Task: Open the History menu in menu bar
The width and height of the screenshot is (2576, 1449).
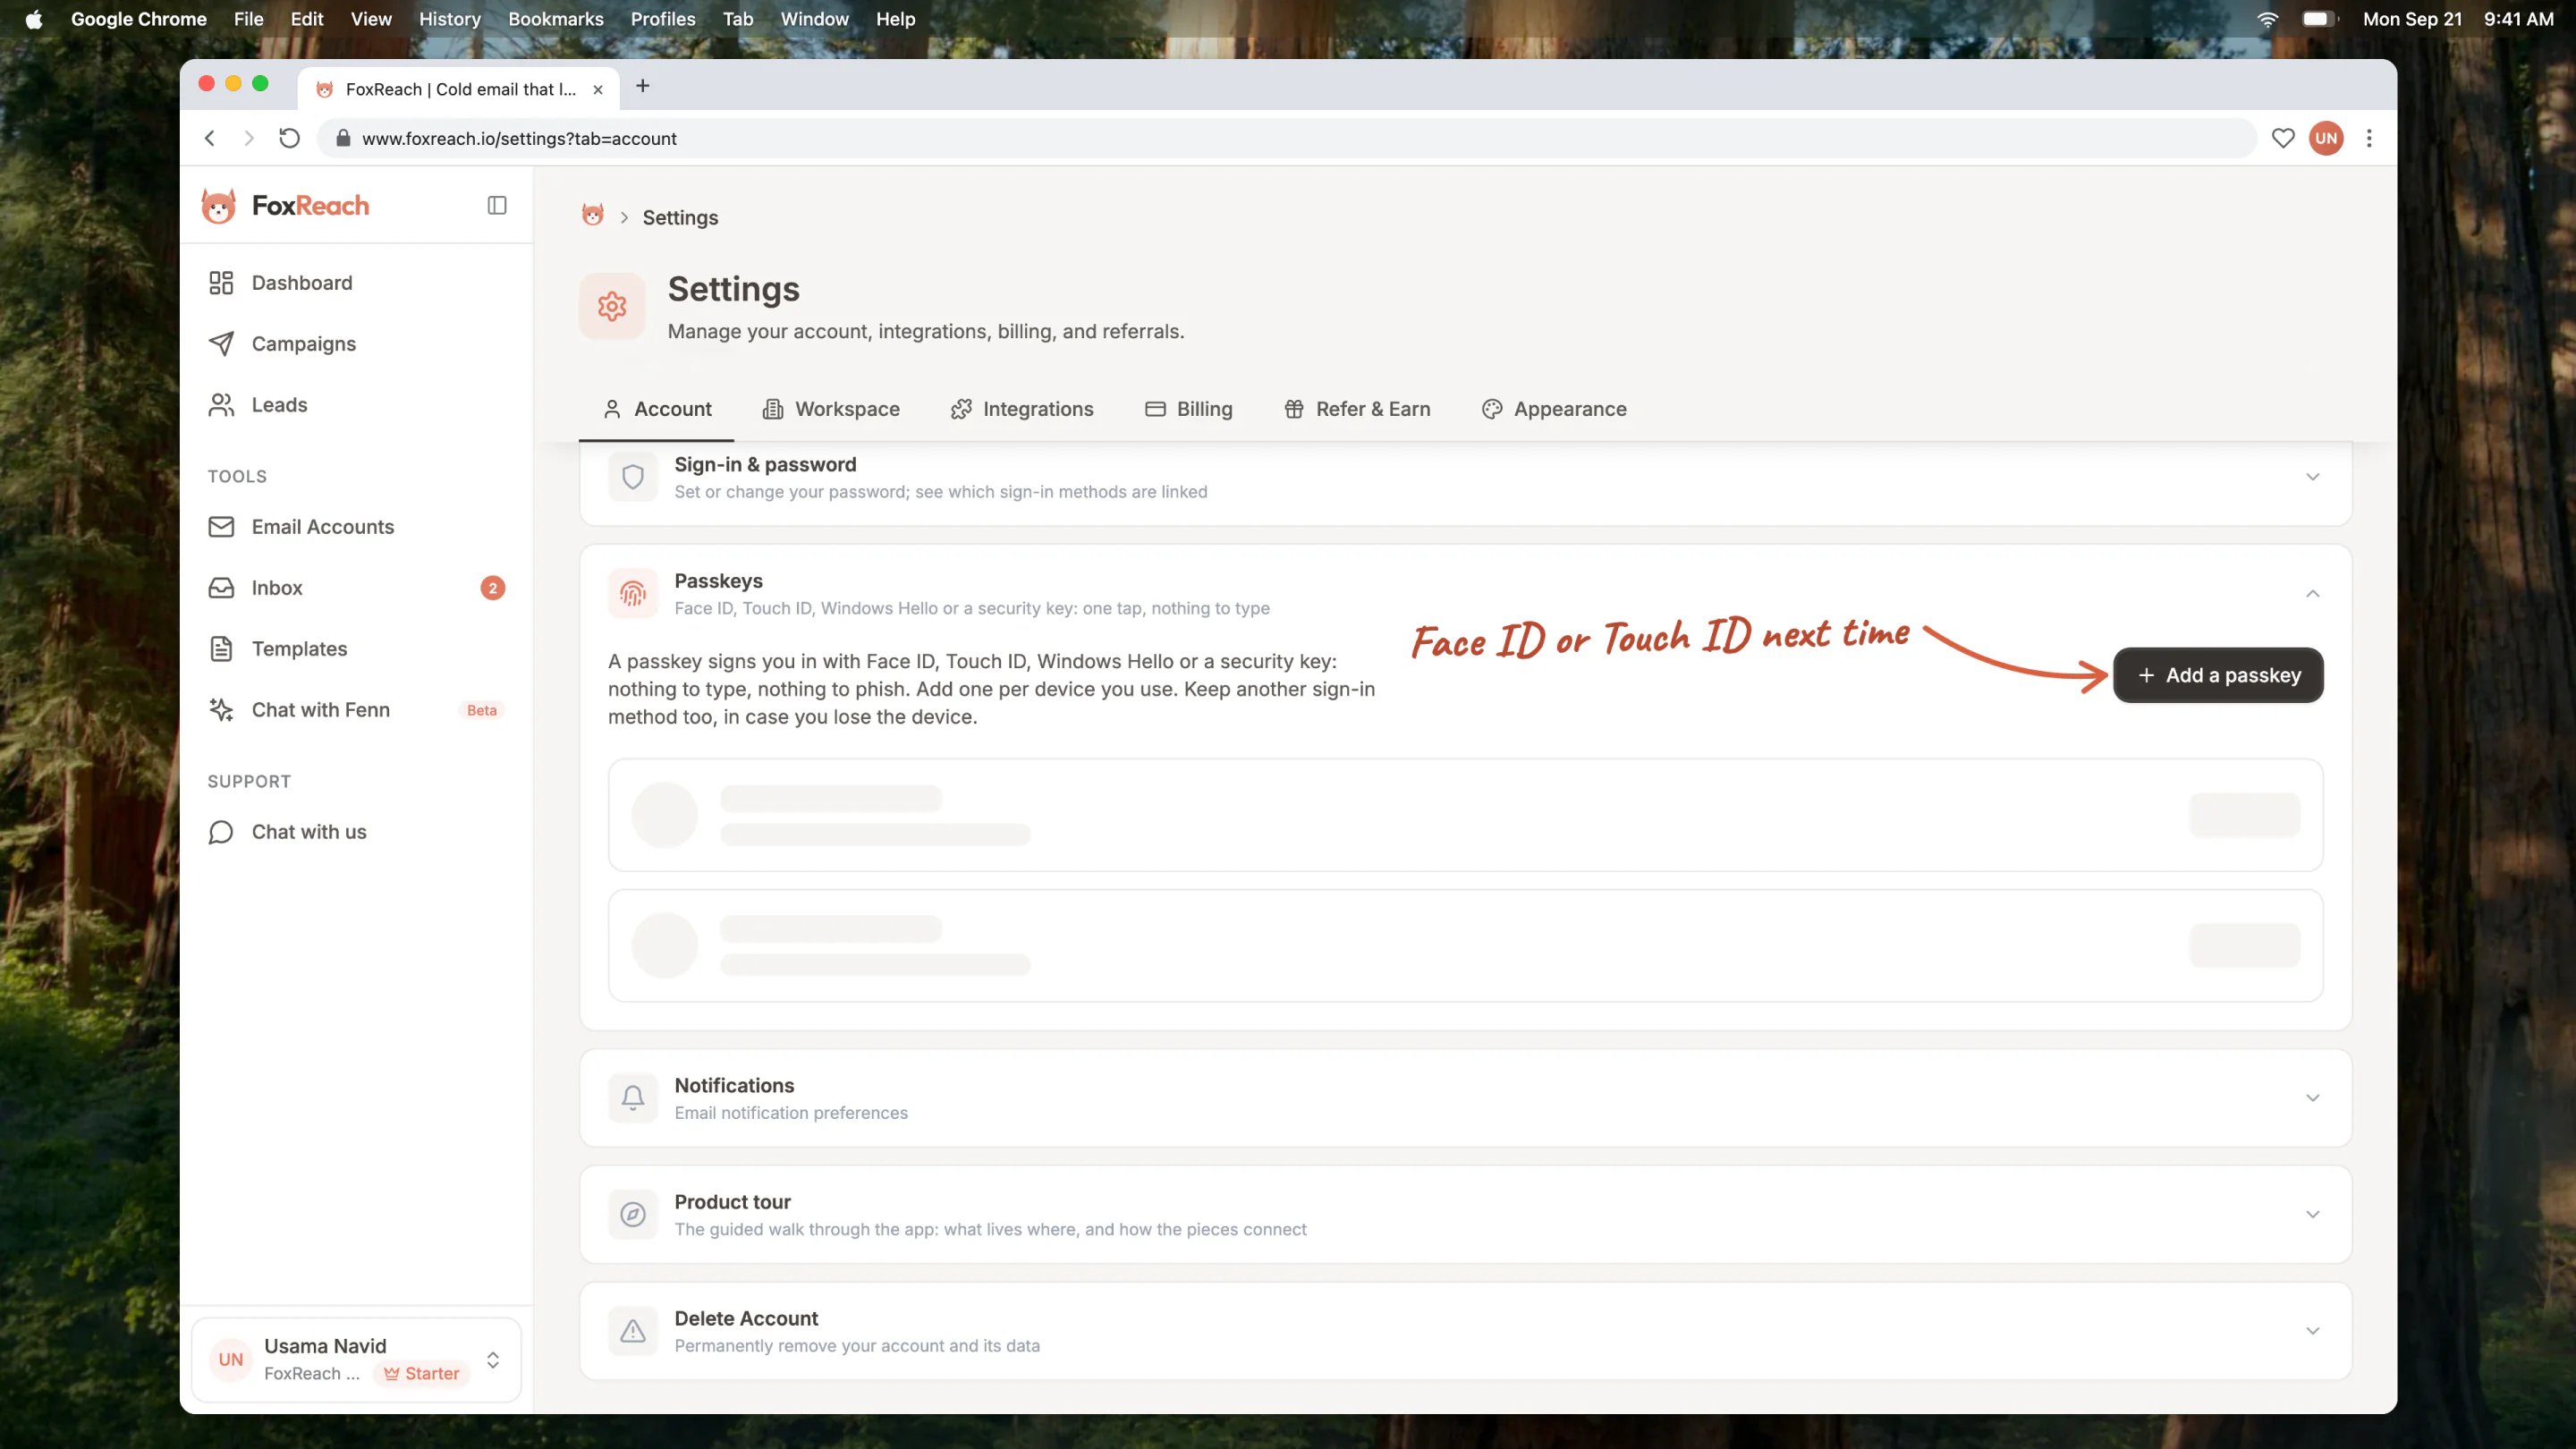Action: coord(449,19)
